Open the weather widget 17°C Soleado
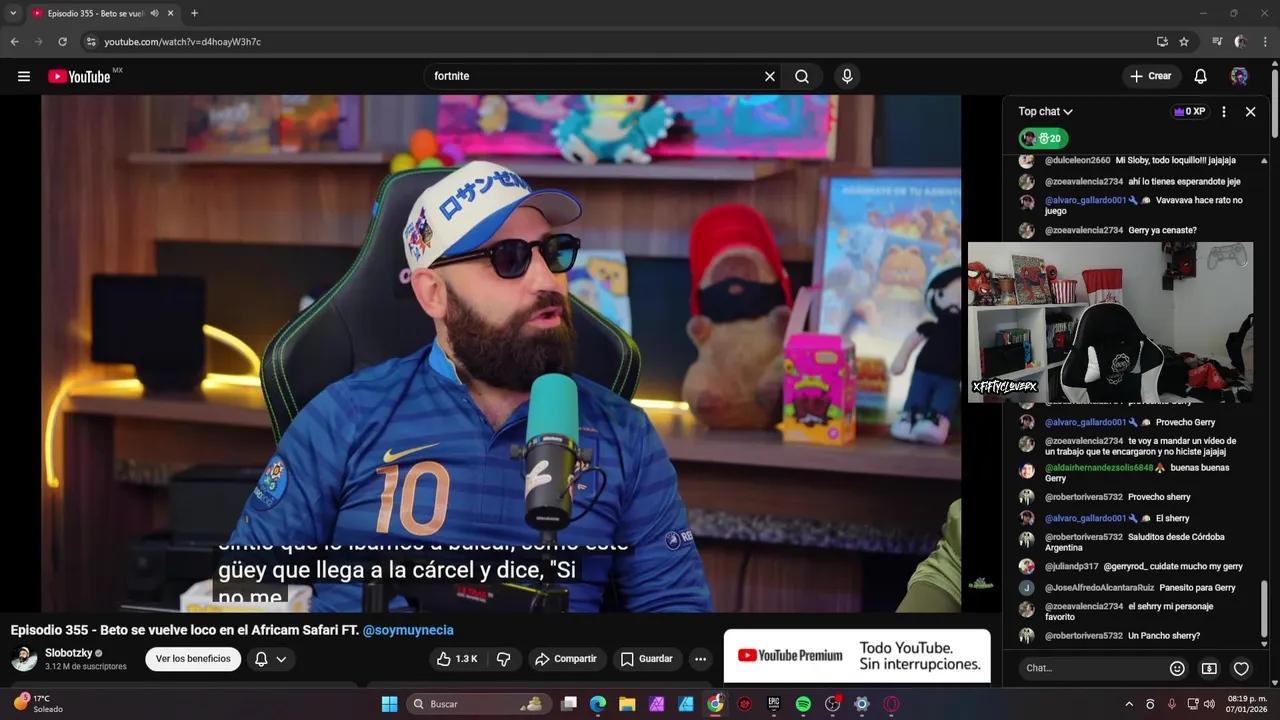The image size is (1280, 720). pyautogui.click(x=38, y=704)
